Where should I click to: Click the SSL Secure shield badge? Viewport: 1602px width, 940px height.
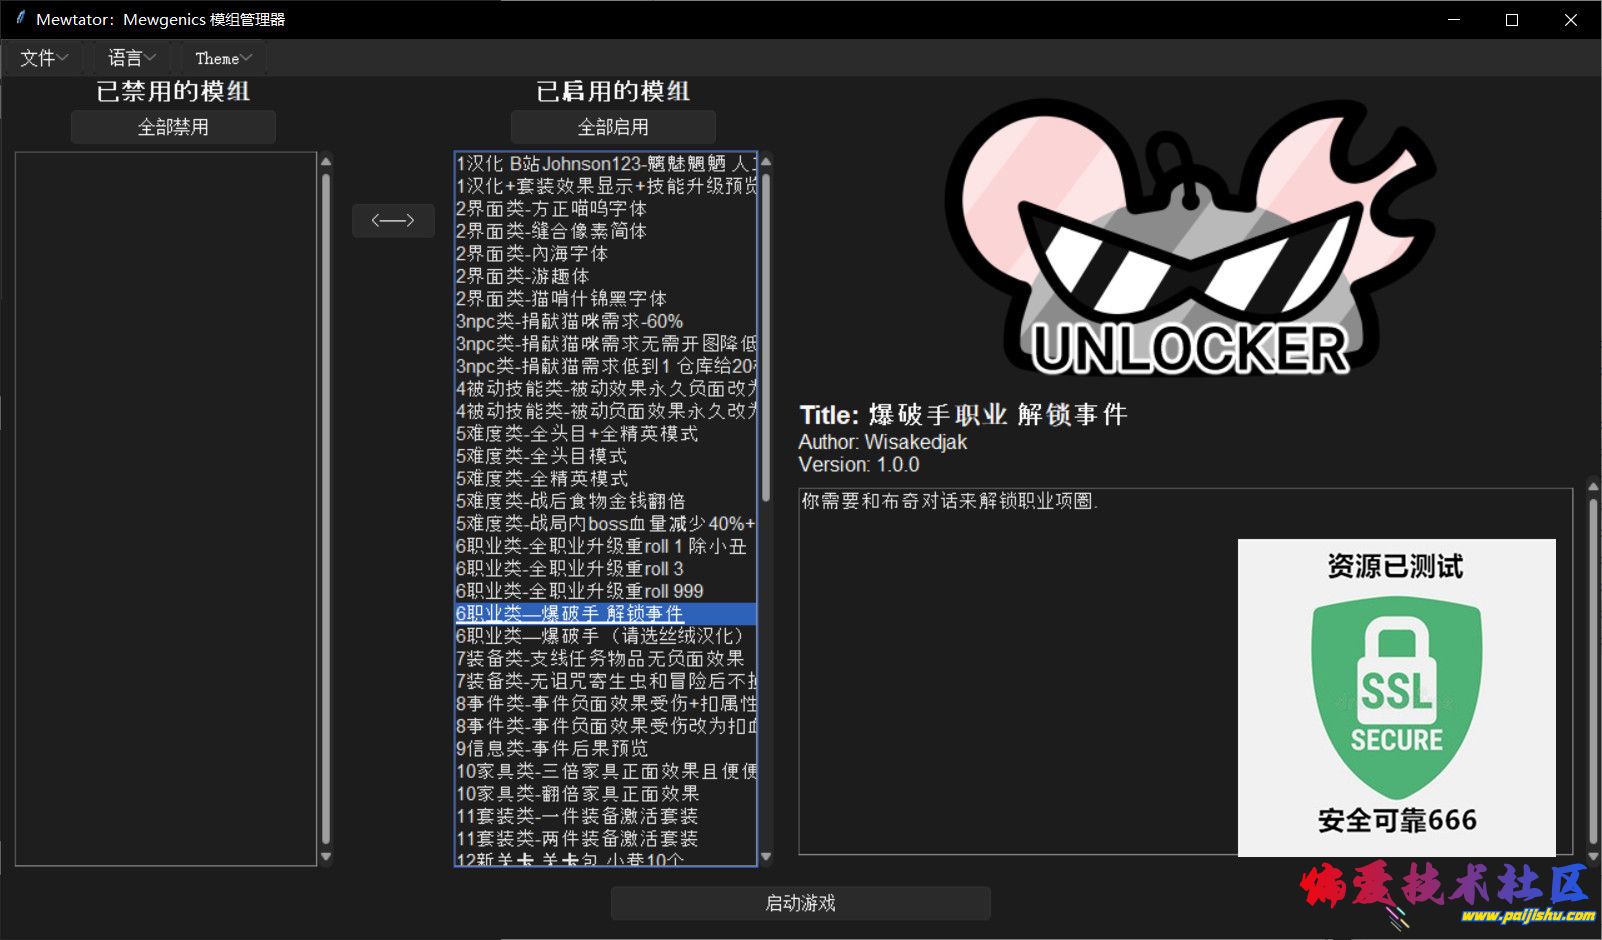pyautogui.click(x=1396, y=695)
